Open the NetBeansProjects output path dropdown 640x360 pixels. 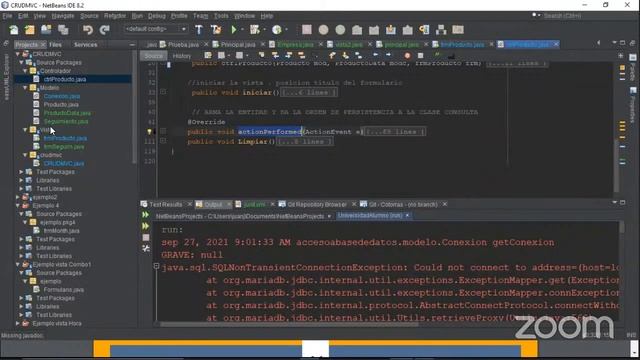[x=329, y=216]
